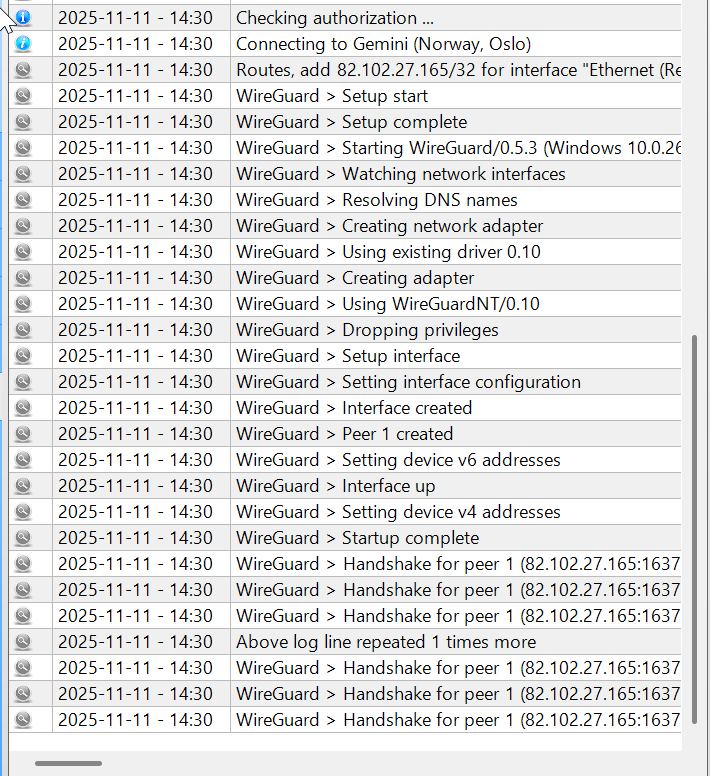Click the icon next to Above log line repeated
Image resolution: width=710 pixels, height=776 pixels.
23,642
